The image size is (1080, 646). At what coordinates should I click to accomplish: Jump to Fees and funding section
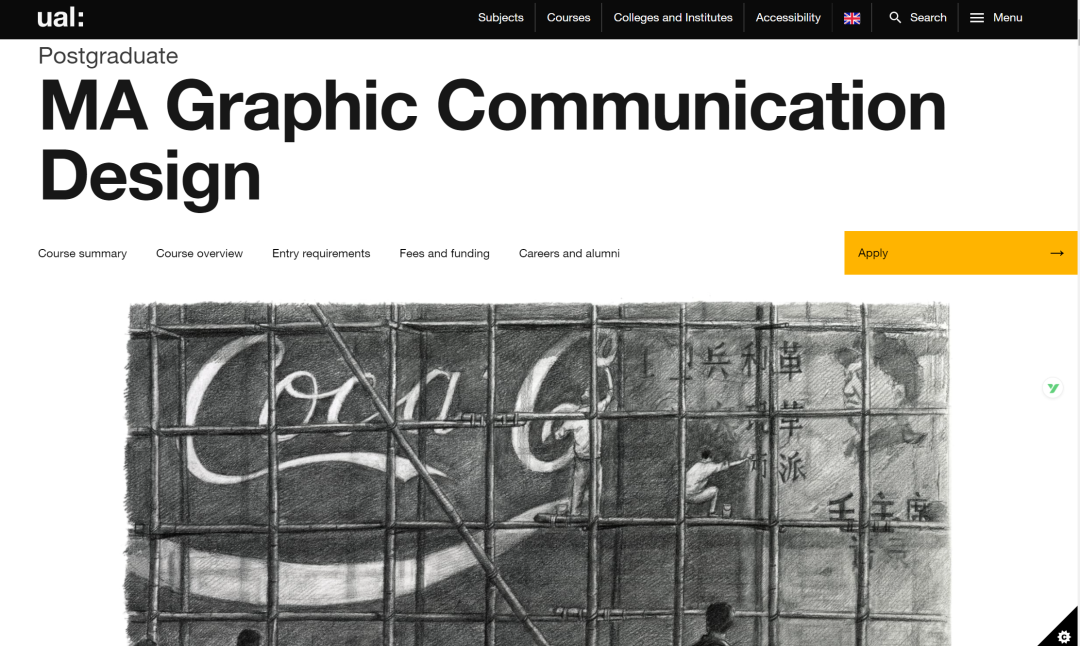click(444, 253)
